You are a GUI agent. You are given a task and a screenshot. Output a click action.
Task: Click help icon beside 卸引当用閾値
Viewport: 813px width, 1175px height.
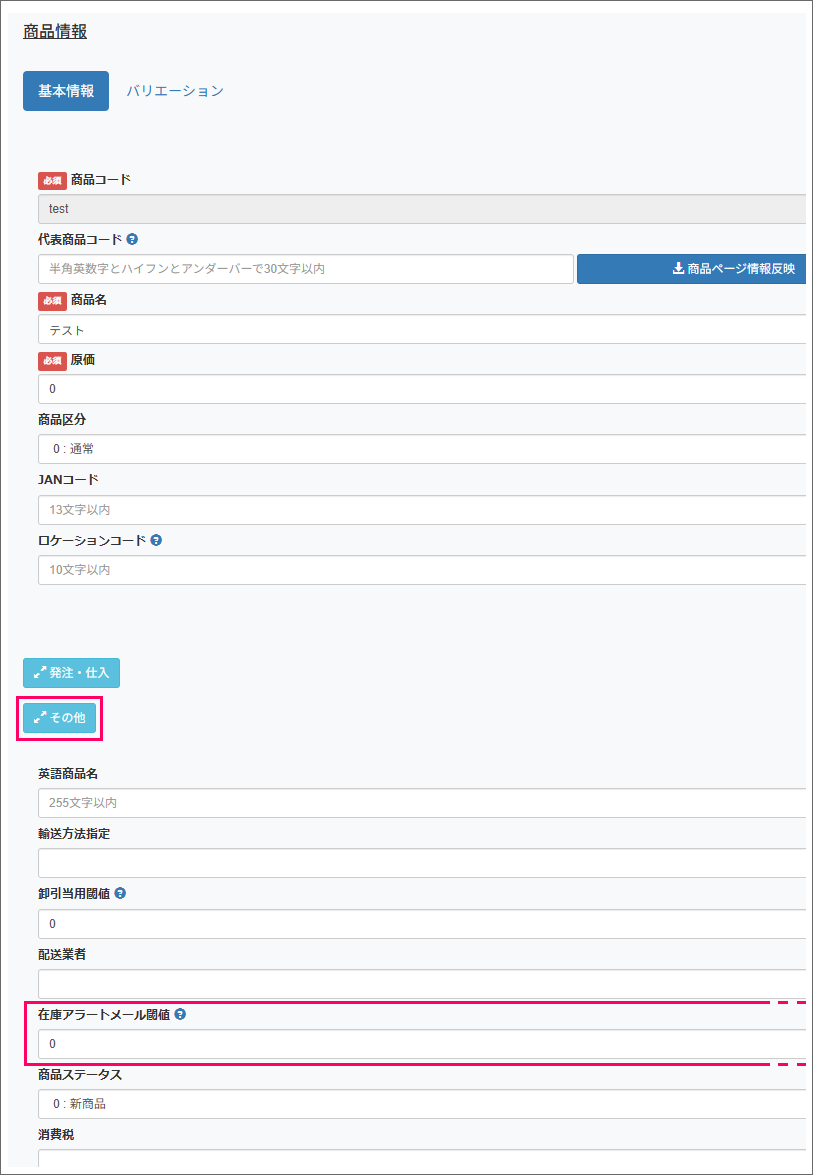tap(120, 894)
